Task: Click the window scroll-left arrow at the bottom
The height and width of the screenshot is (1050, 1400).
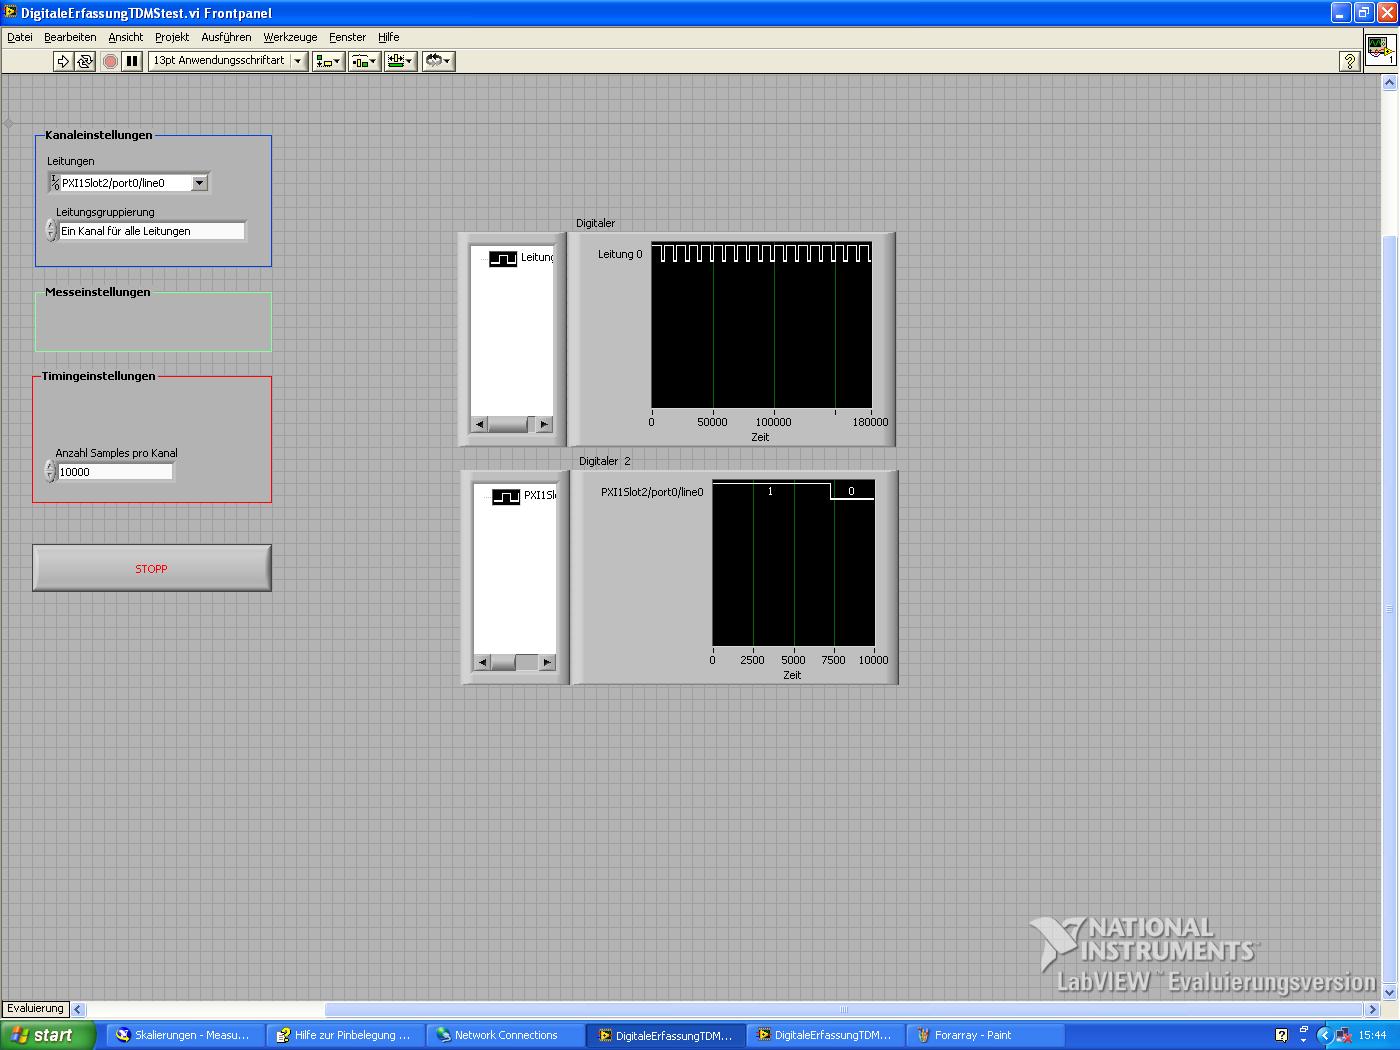Action: coord(79,1009)
